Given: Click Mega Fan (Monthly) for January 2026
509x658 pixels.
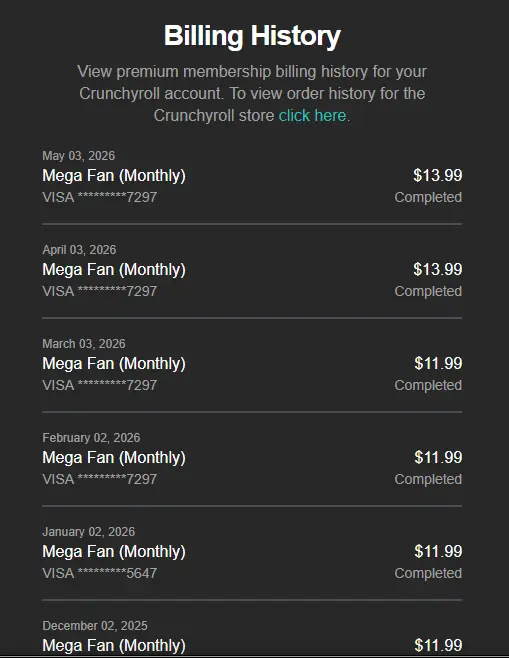Looking at the screenshot, I should click(114, 551).
